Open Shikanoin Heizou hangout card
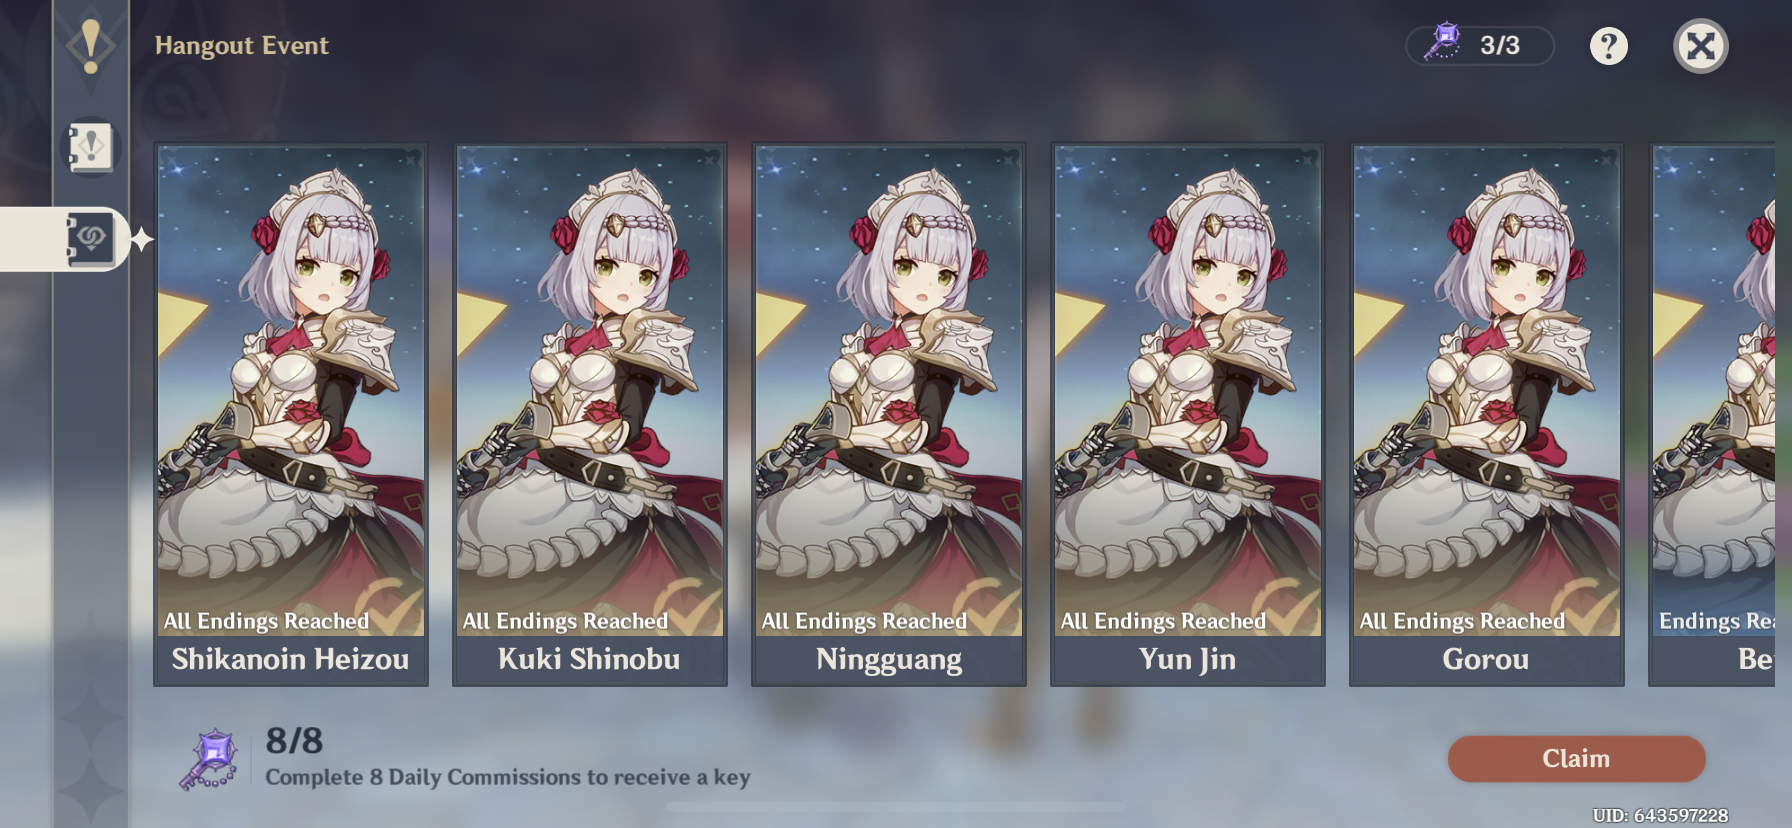 (291, 414)
